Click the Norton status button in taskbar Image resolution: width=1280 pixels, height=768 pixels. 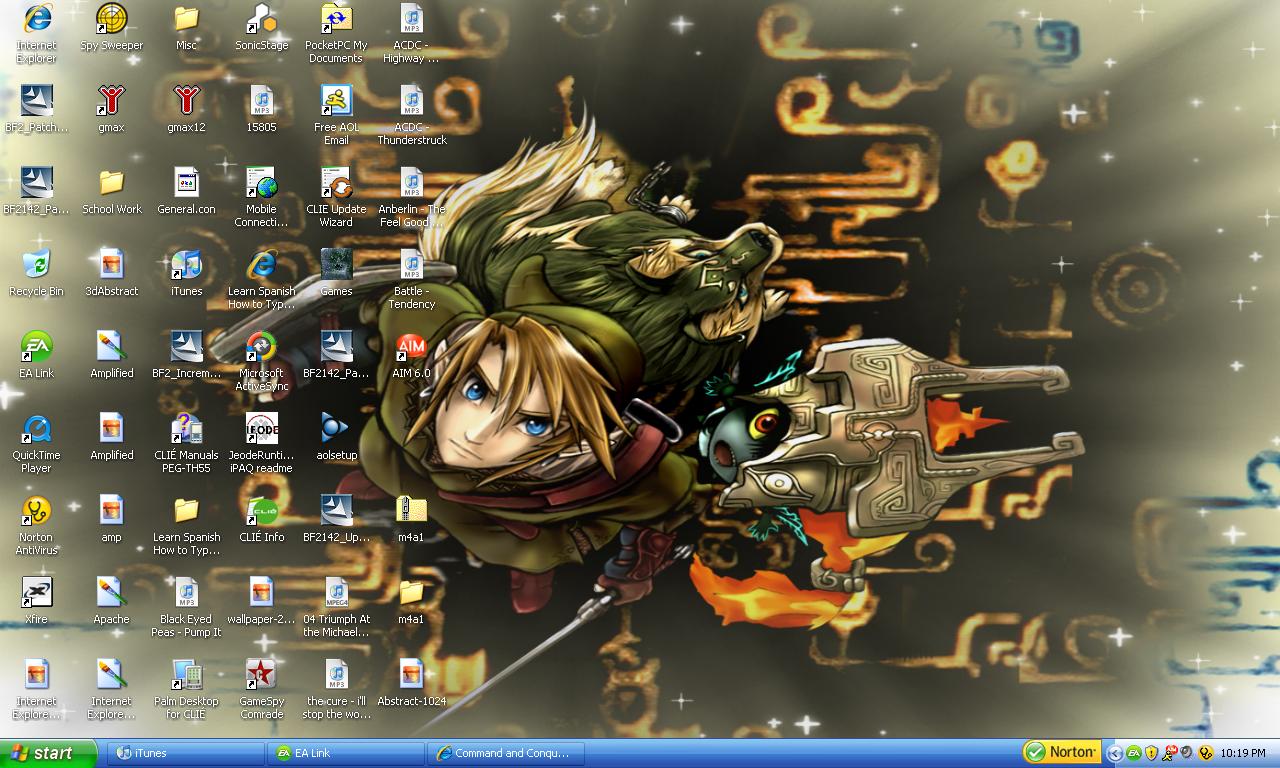[1062, 752]
